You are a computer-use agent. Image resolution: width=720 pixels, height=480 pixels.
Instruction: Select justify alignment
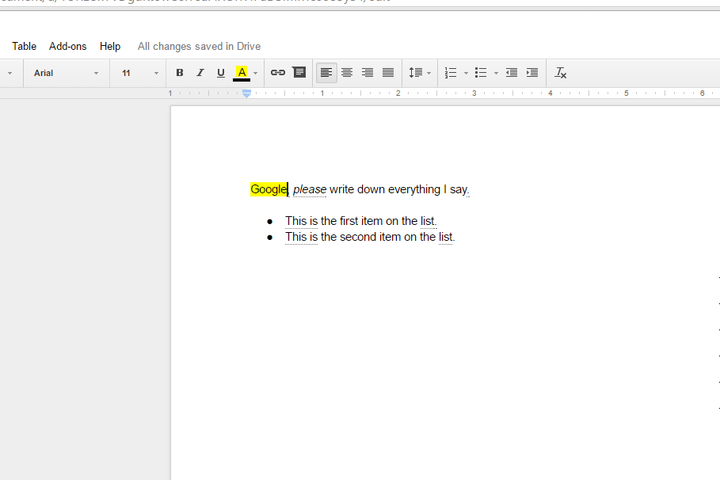click(x=388, y=73)
